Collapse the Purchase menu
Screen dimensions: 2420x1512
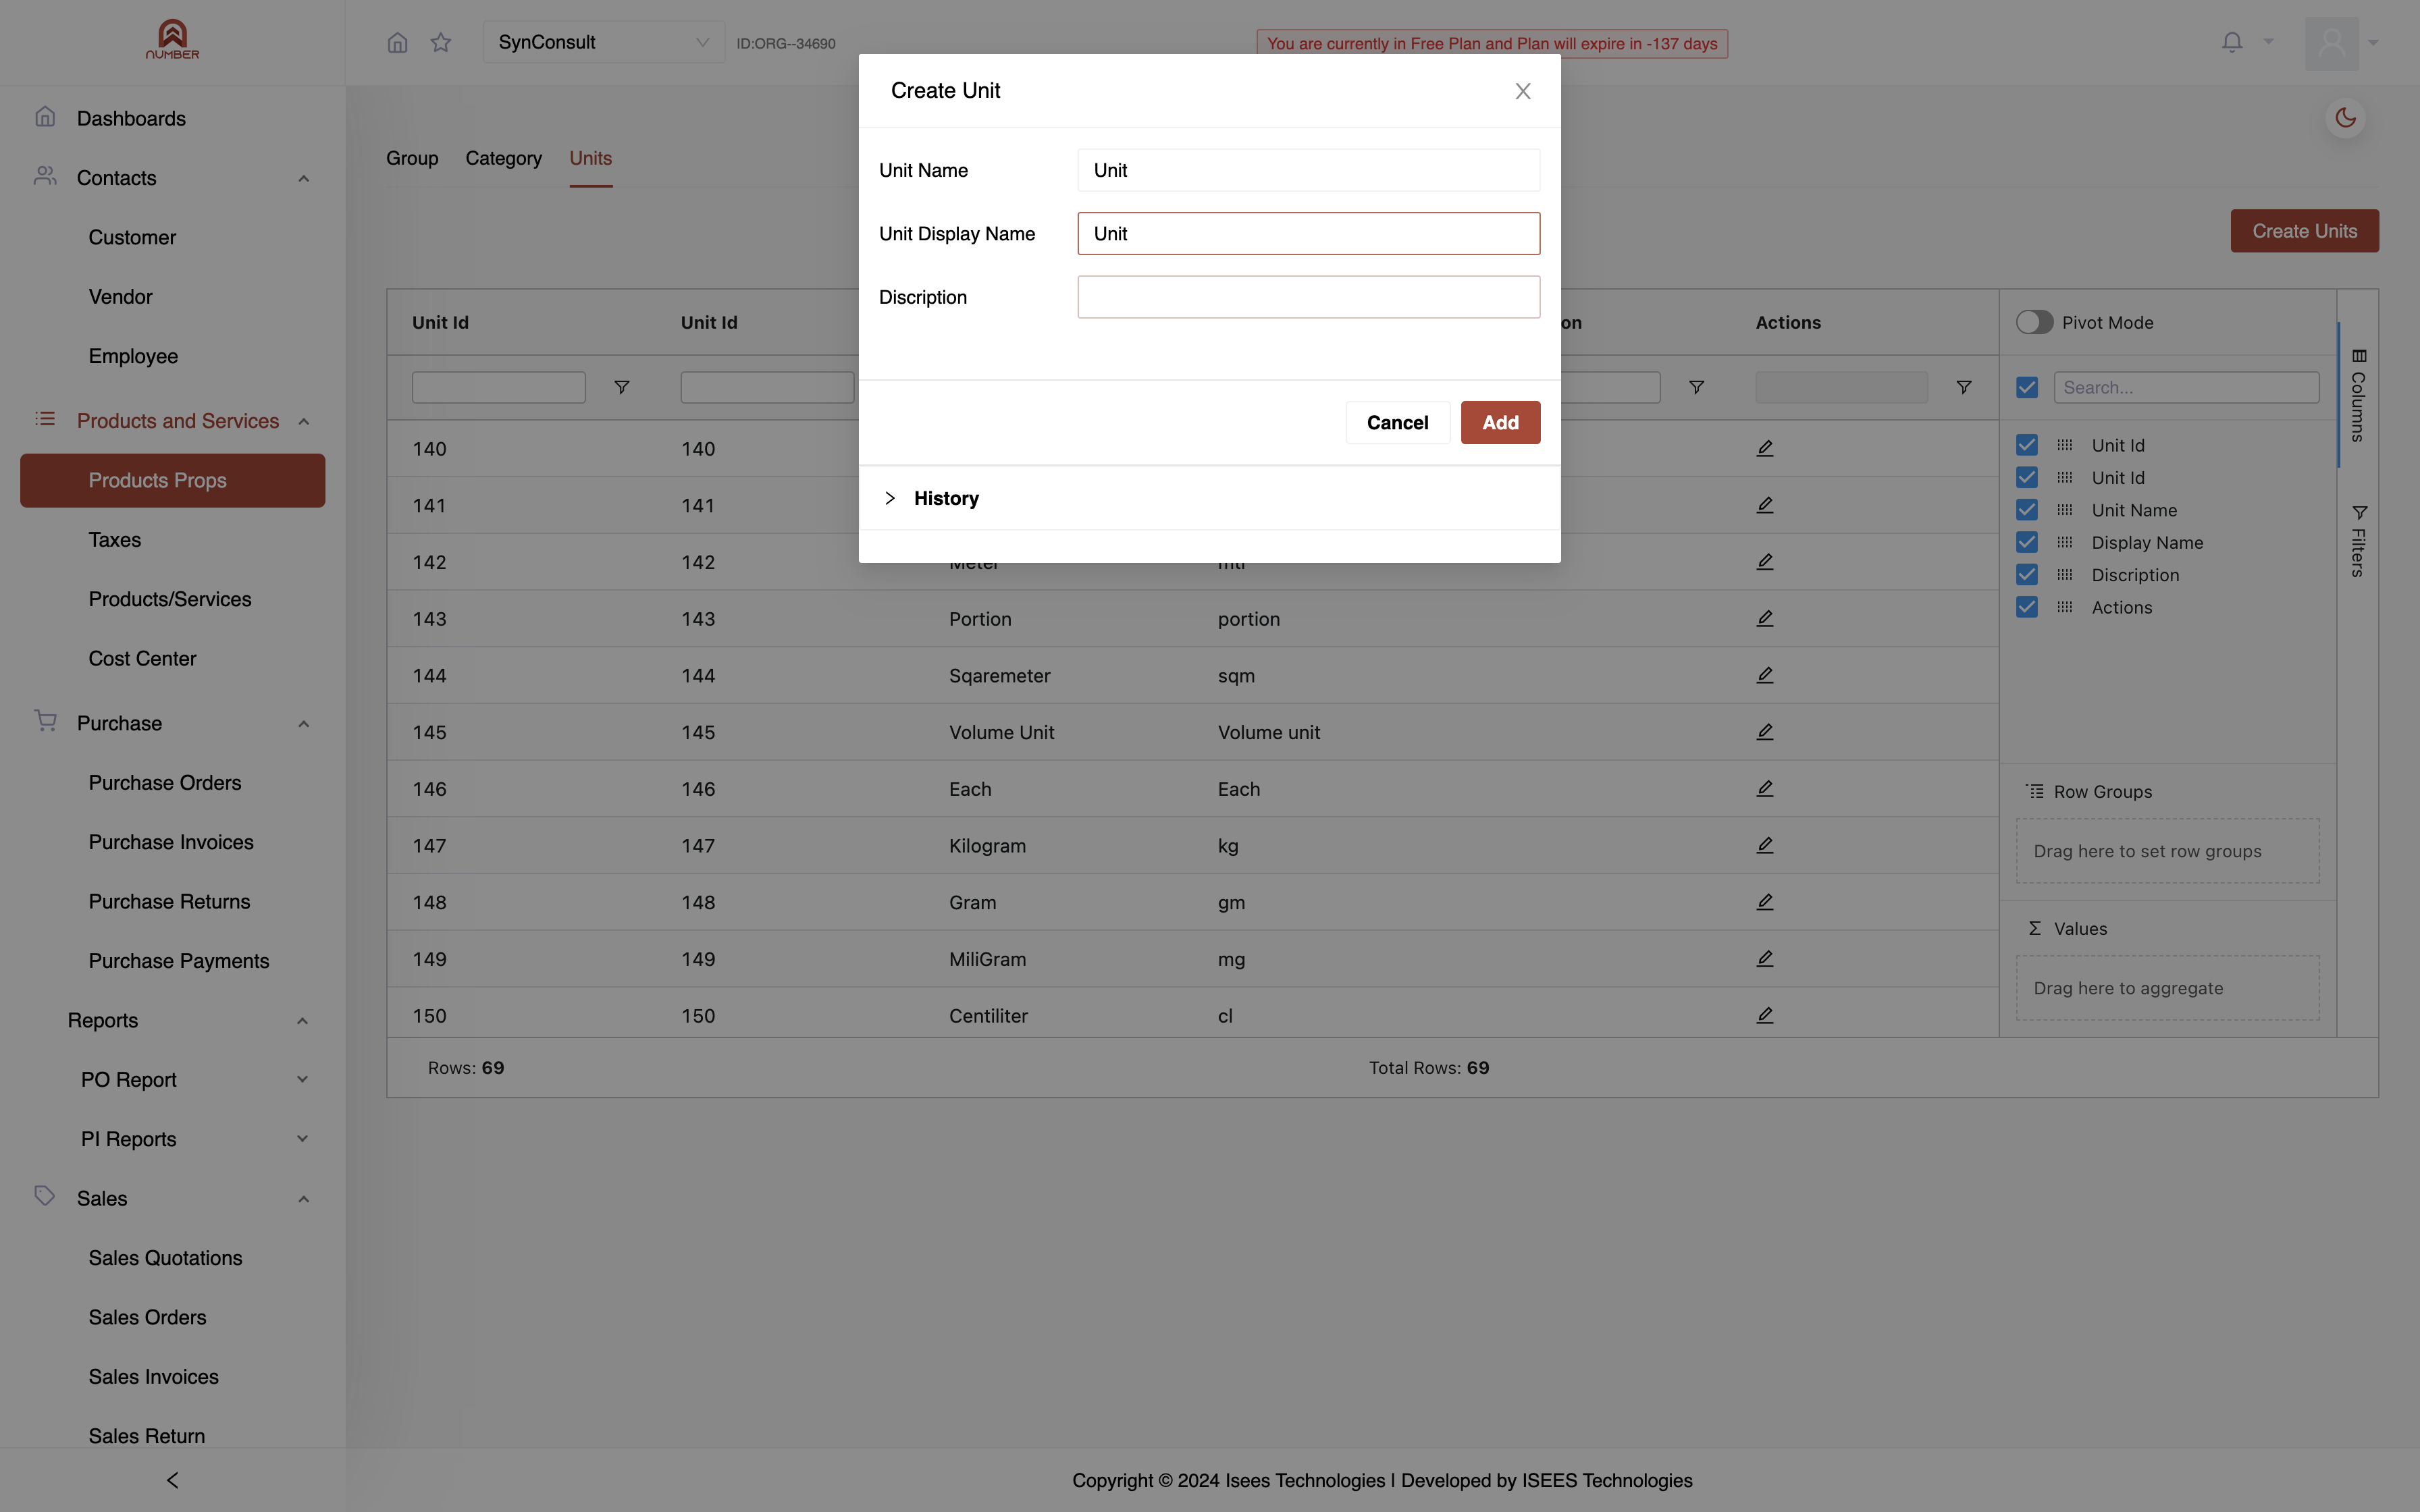pos(303,723)
